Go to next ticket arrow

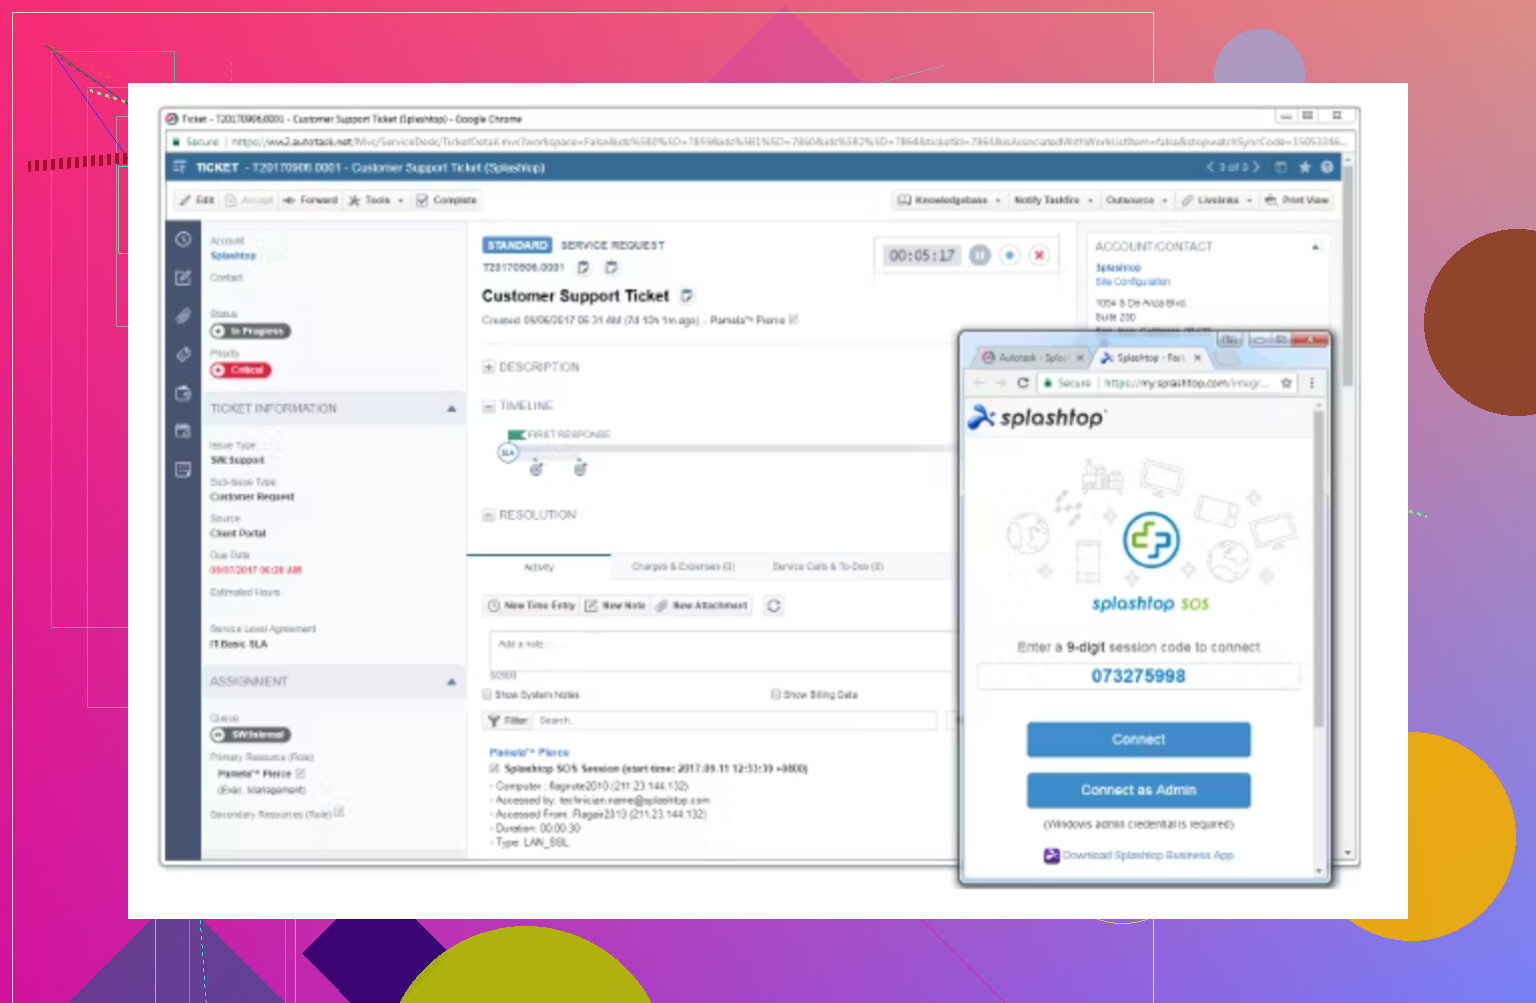click(1256, 167)
